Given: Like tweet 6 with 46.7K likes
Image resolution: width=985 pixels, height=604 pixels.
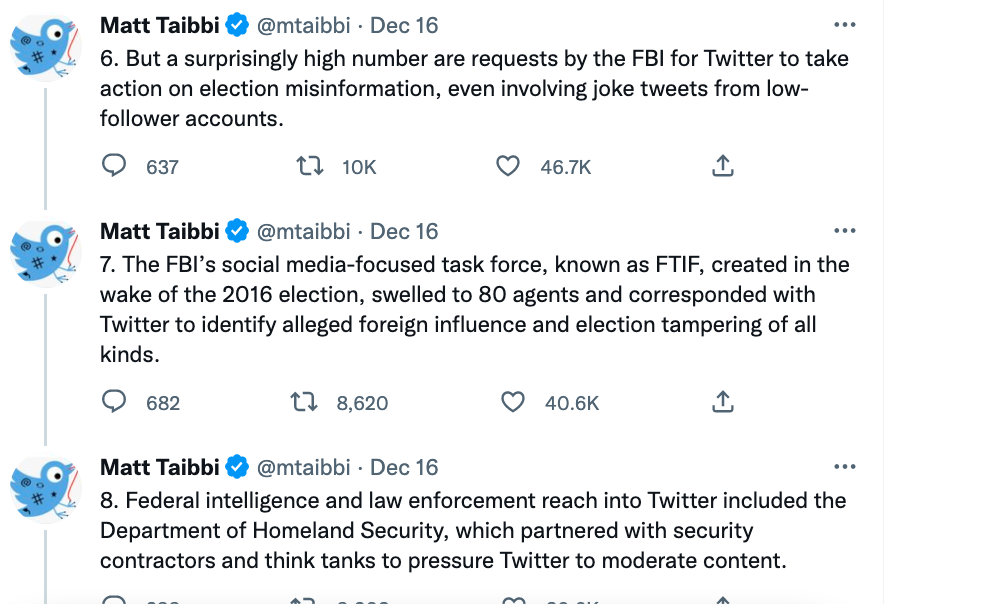Looking at the screenshot, I should 508,166.
